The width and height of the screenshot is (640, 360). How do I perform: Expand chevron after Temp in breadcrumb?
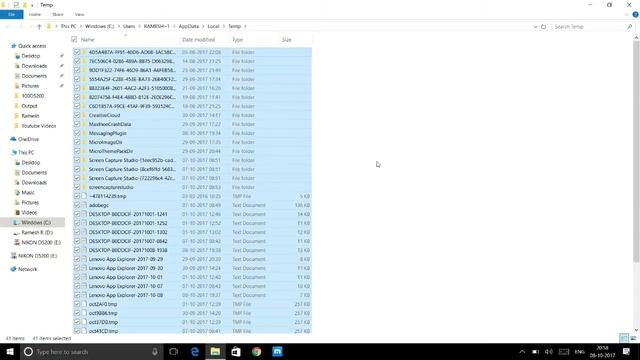245,27
